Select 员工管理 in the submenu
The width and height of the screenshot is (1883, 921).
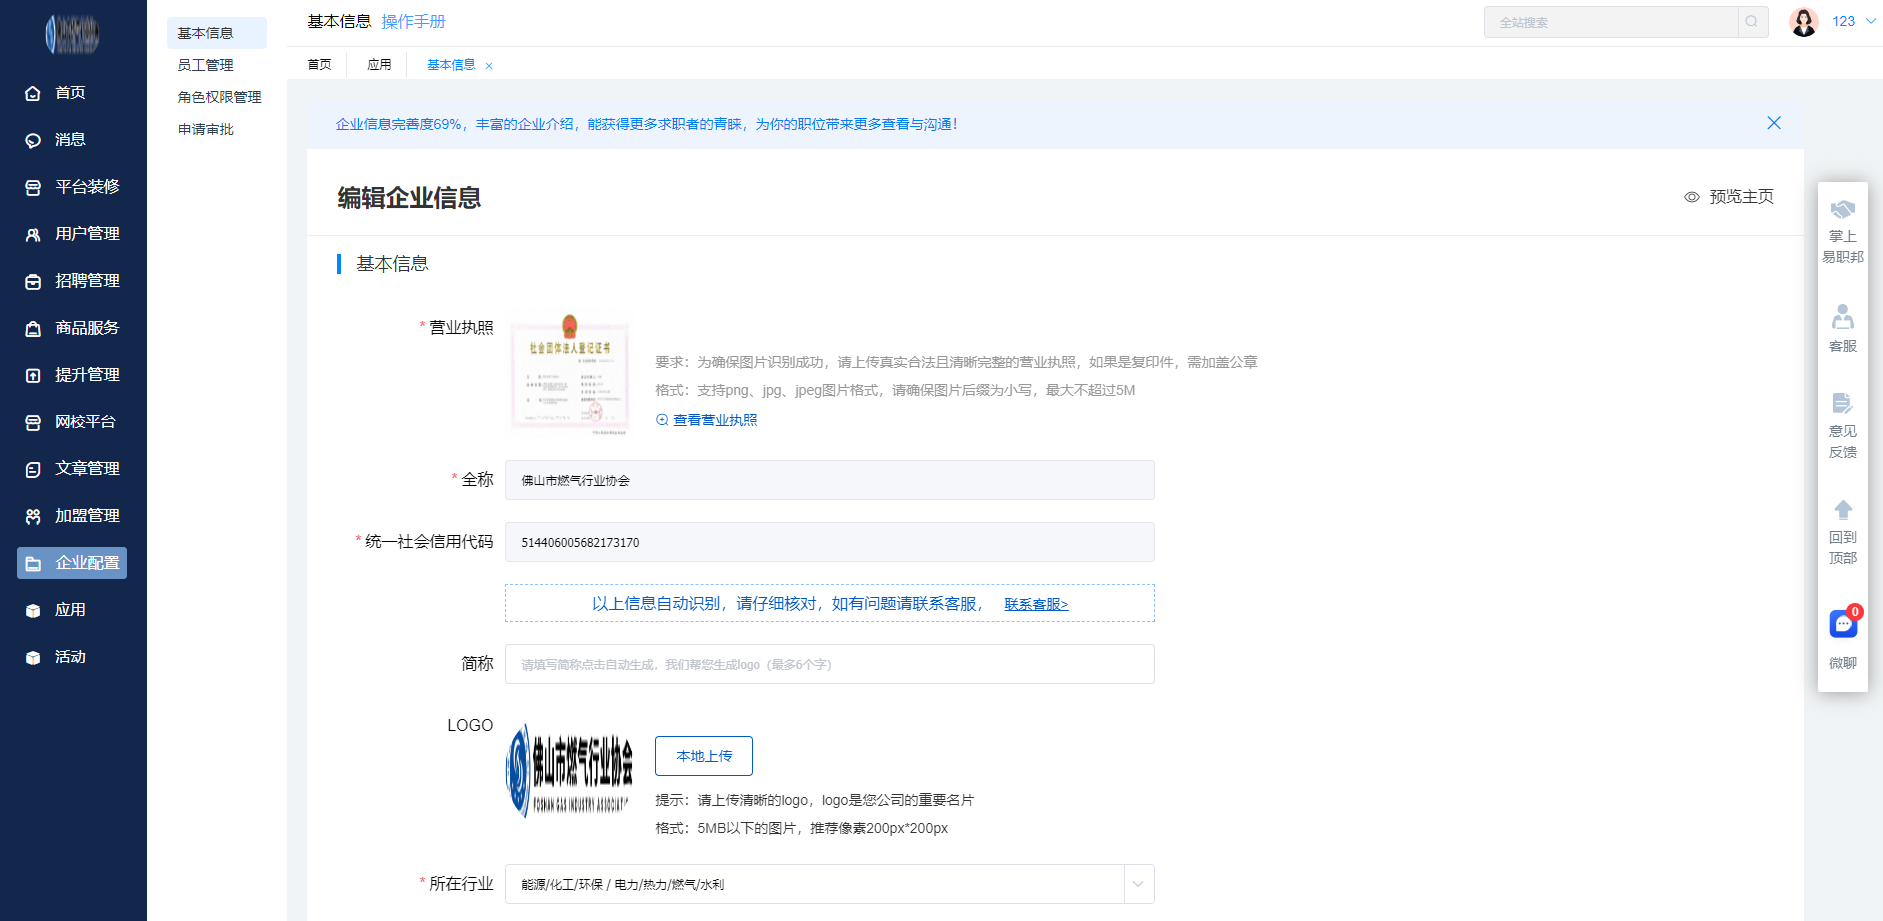206,65
